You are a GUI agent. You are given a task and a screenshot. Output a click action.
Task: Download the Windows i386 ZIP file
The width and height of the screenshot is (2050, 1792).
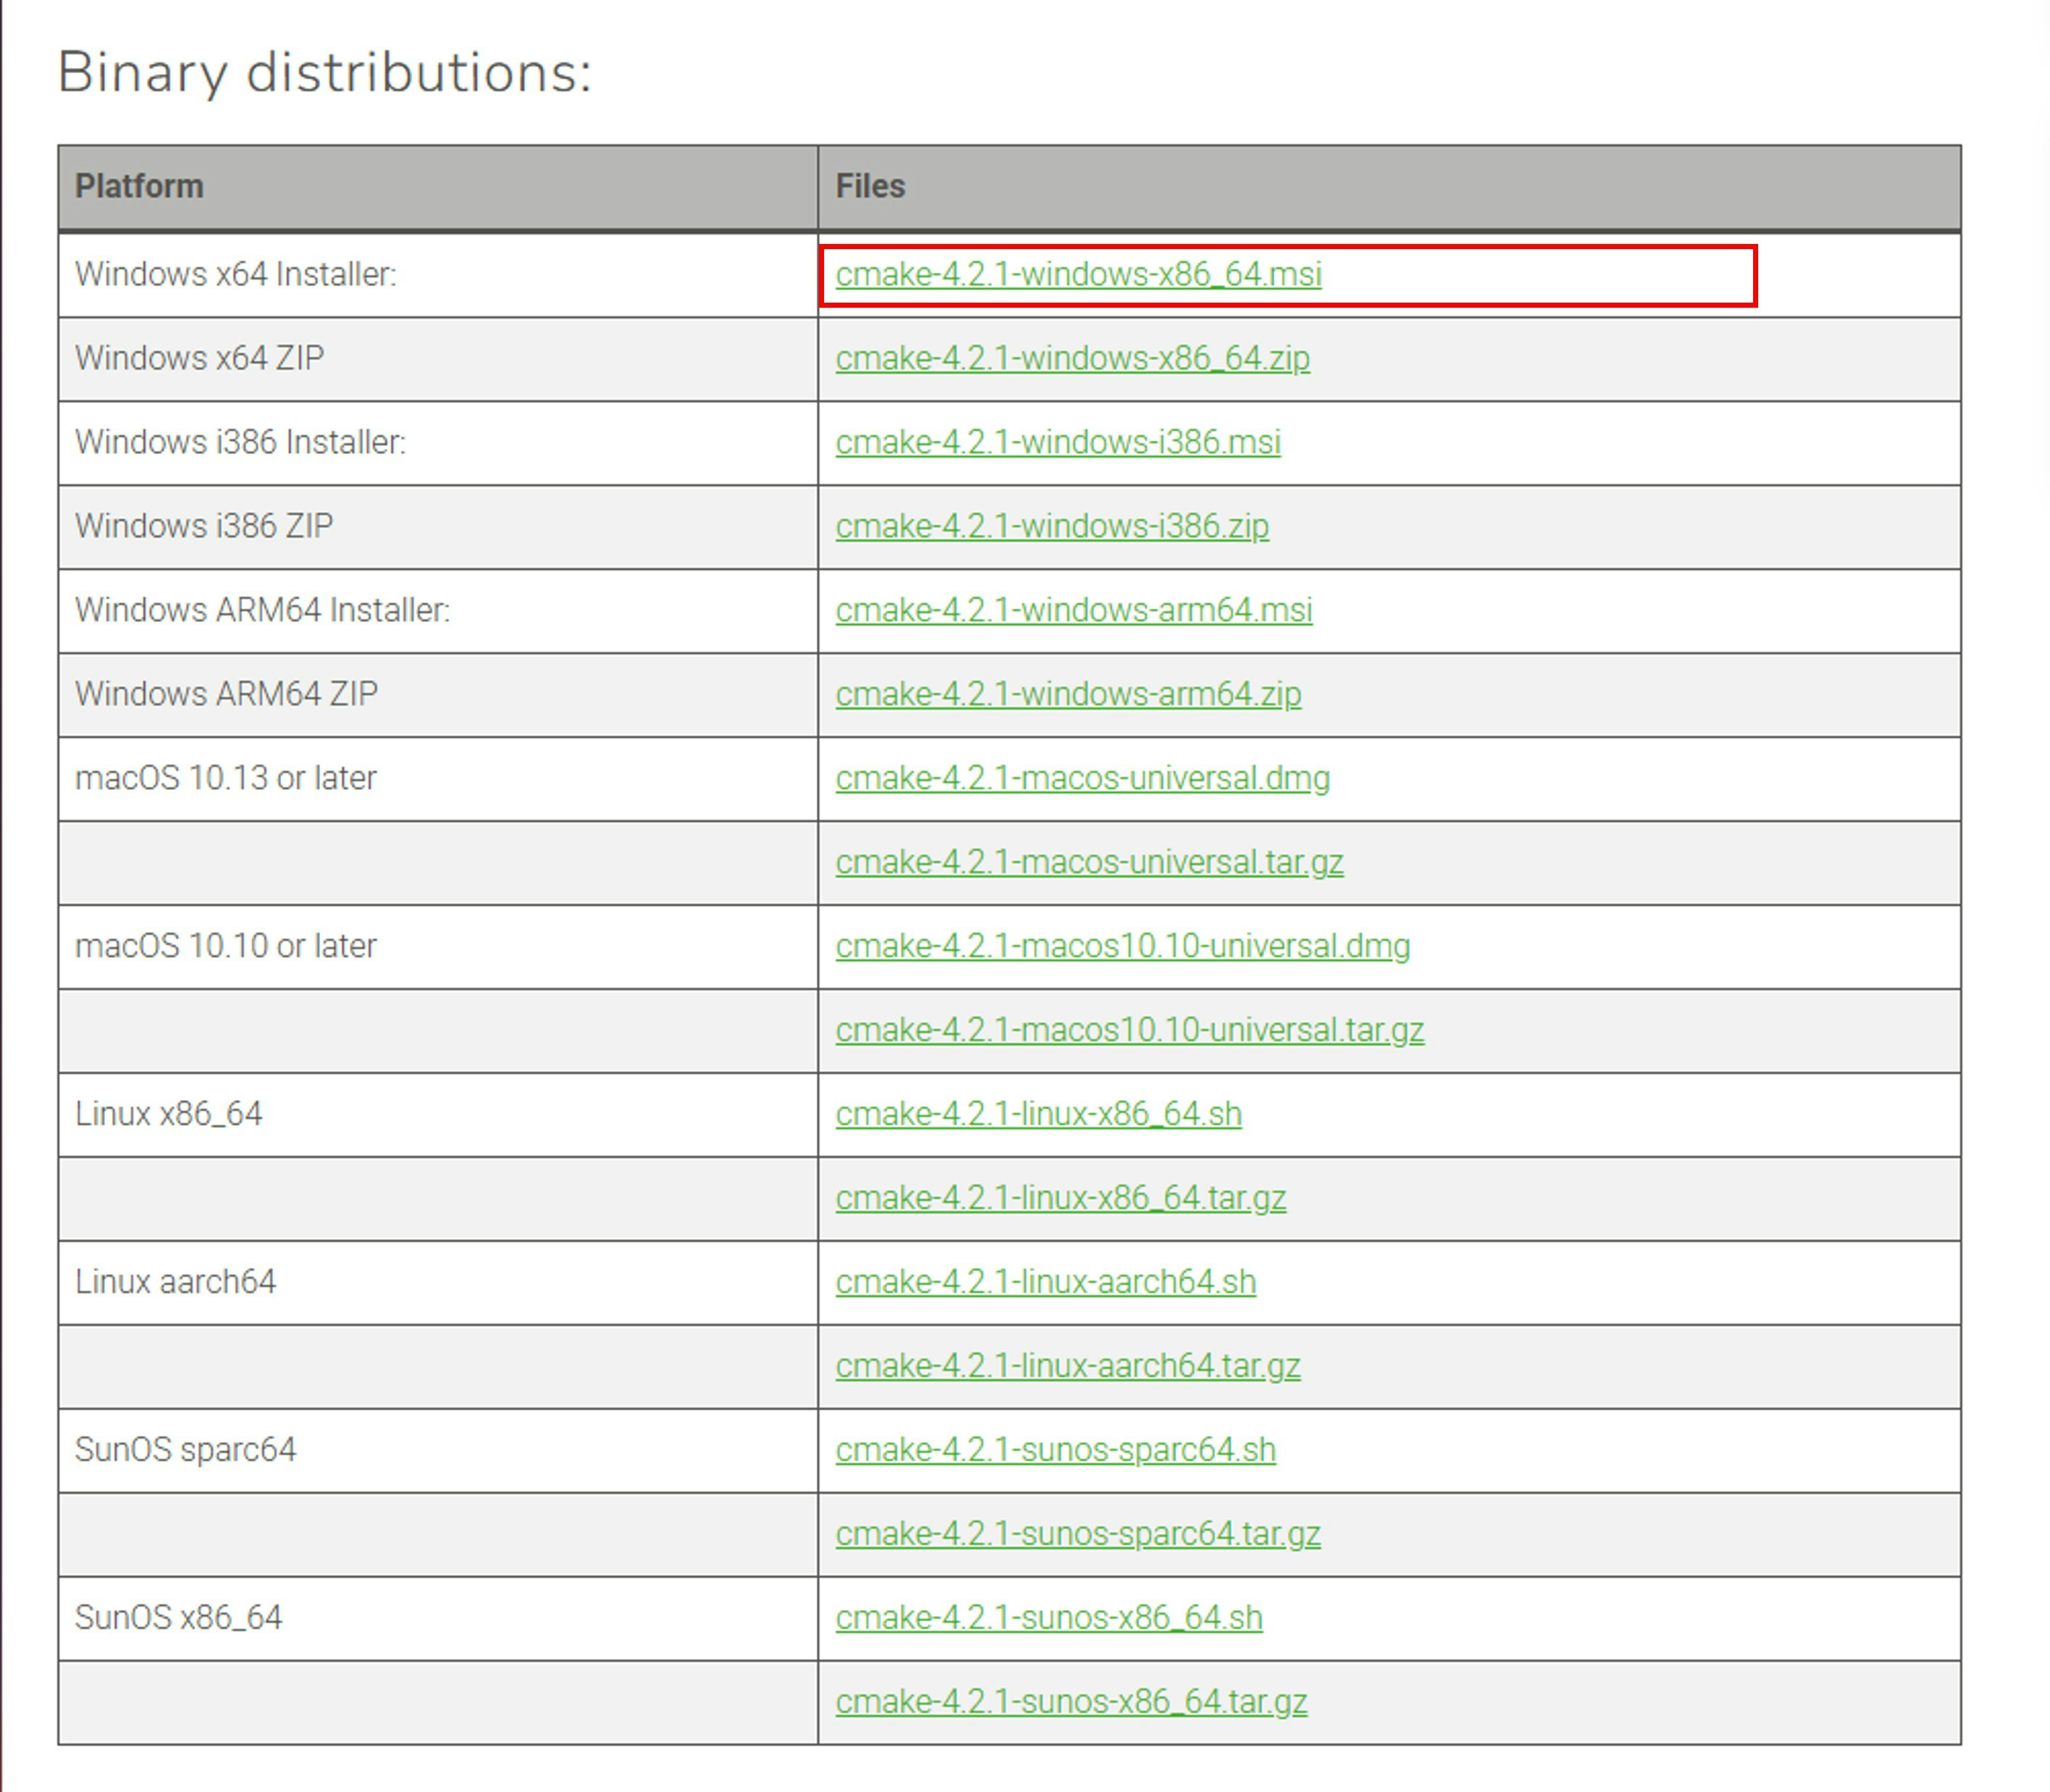1052,526
